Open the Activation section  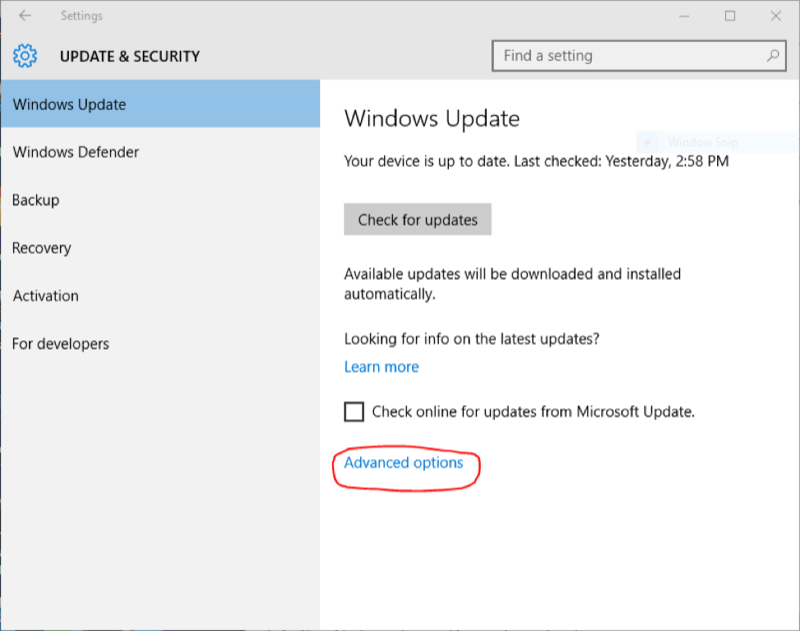pos(160,296)
